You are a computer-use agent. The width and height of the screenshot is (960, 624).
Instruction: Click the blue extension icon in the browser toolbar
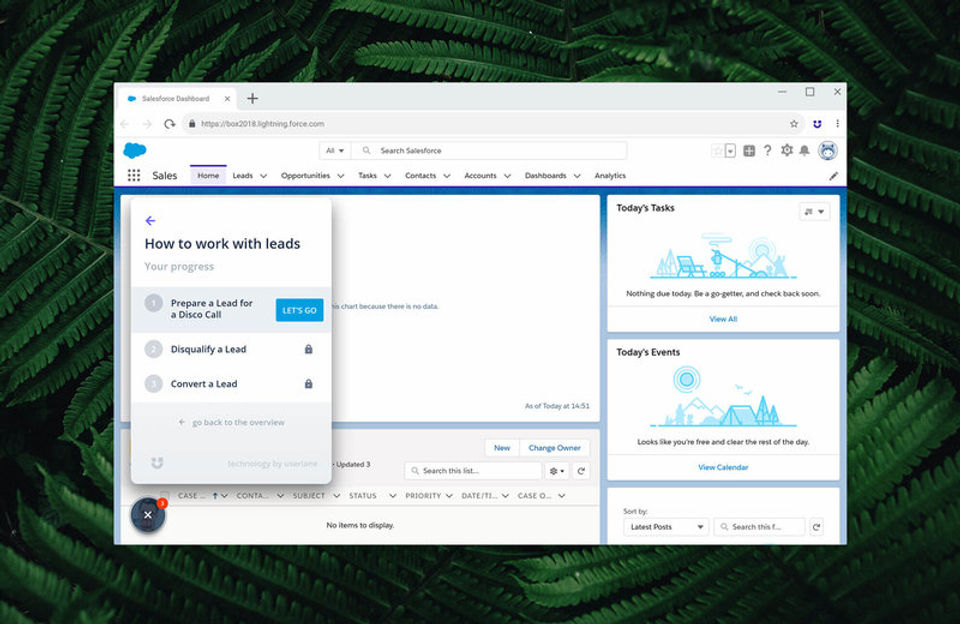click(817, 124)
